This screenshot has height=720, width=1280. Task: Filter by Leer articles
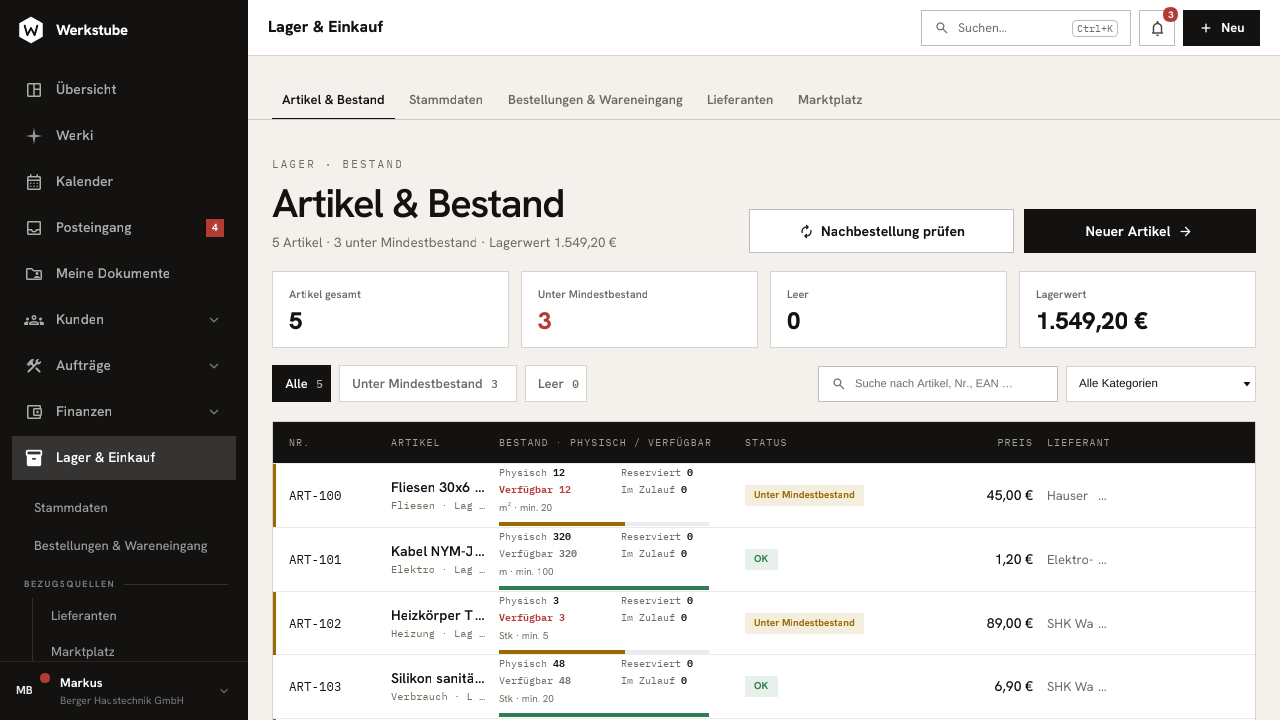pos(556,383)
